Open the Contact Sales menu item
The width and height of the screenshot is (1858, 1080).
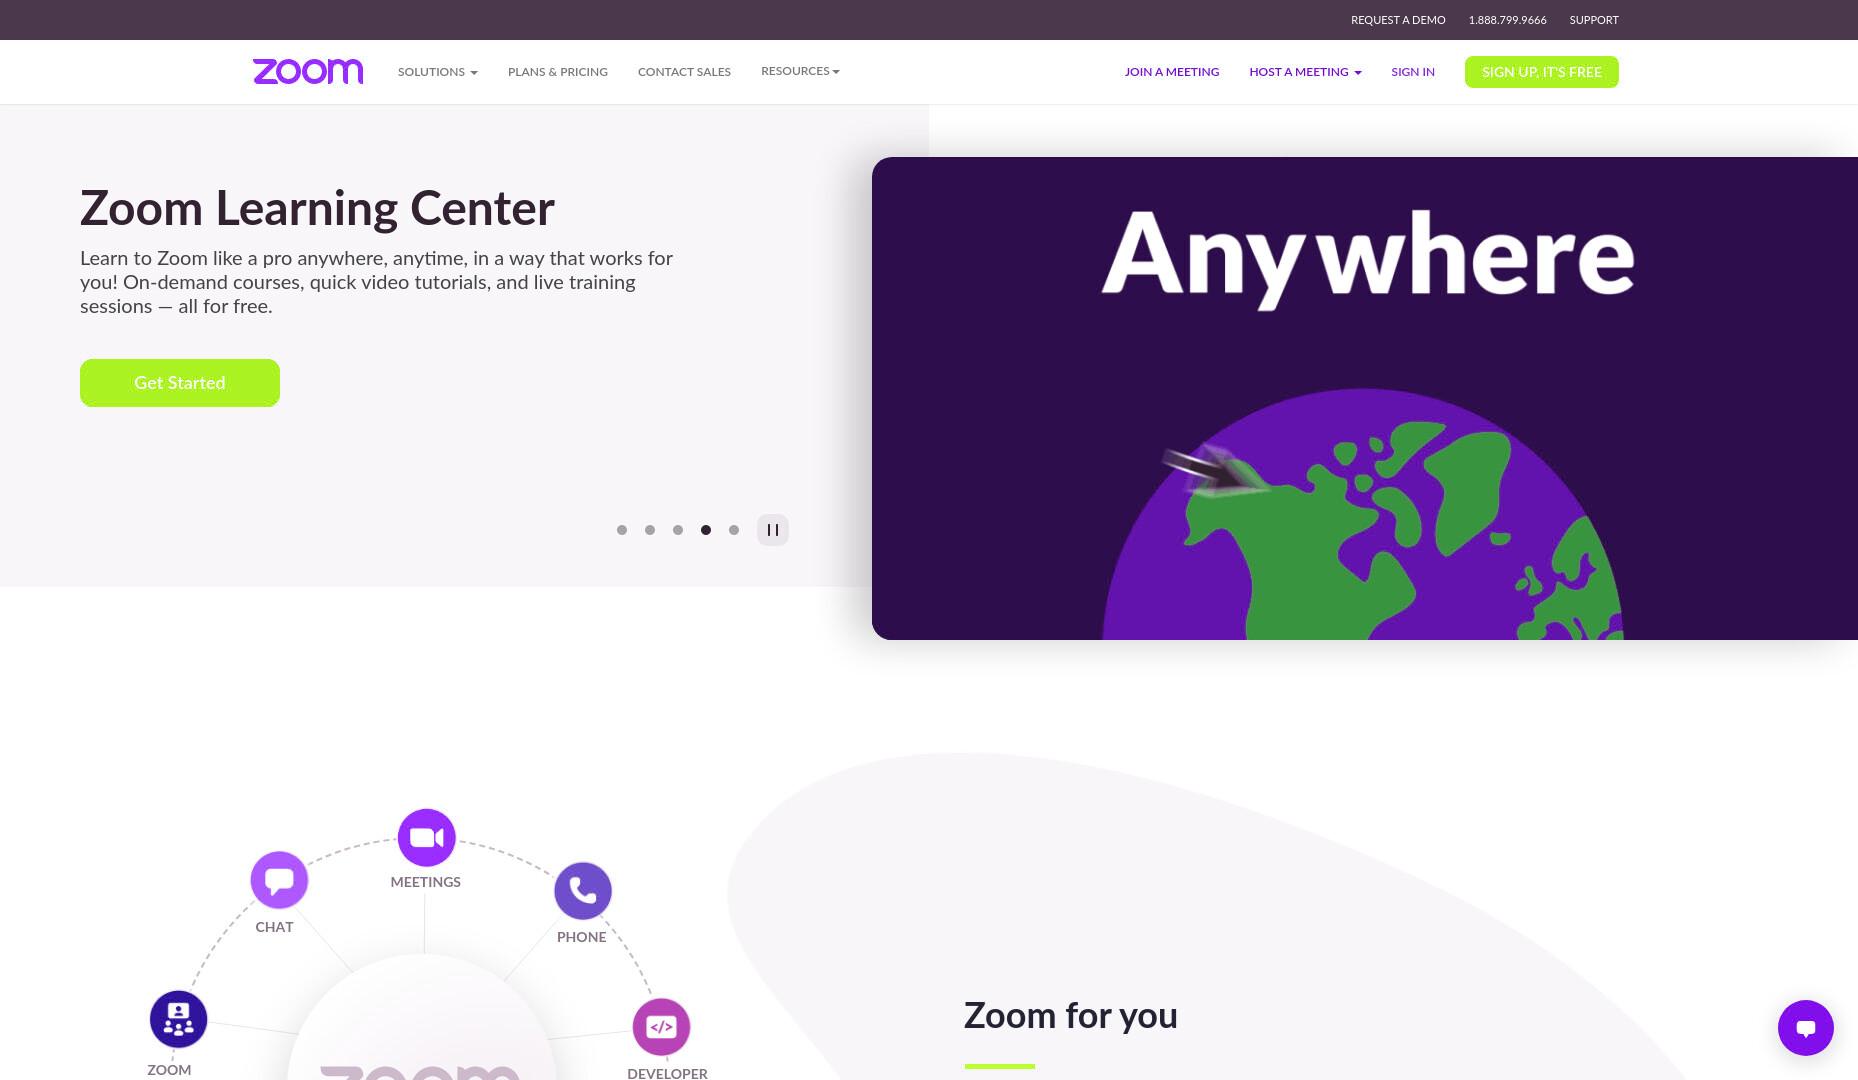coord(684,72)
